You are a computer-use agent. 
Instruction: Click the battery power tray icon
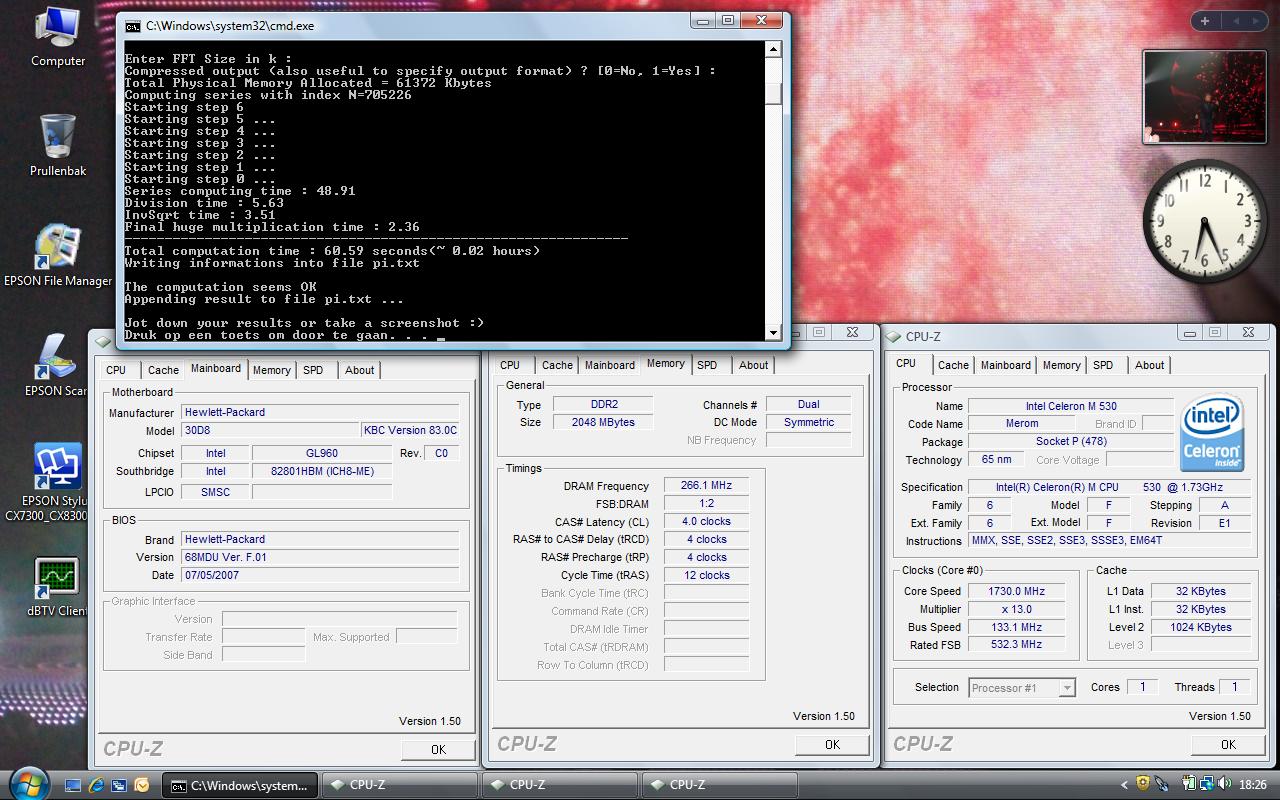coord(1189,784)
